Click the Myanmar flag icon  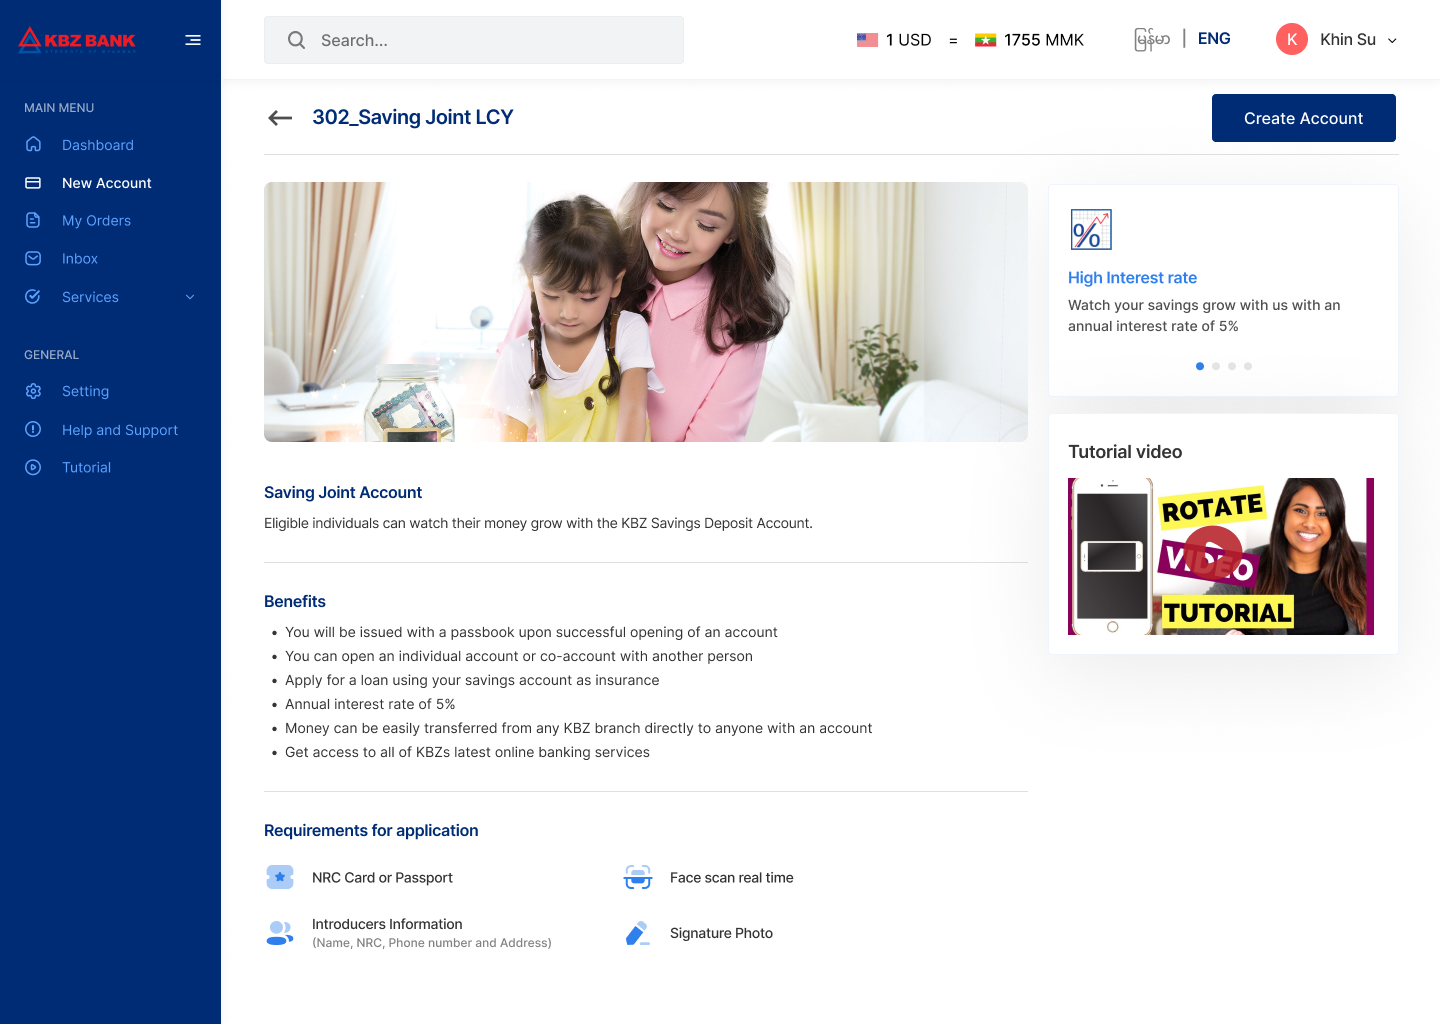985,40
